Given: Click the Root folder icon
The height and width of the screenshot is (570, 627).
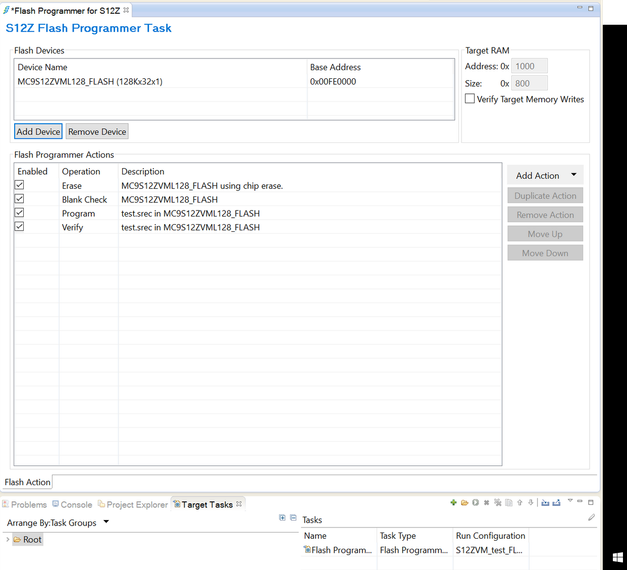Looking at the screenshot, I should (x=17, y=540).
